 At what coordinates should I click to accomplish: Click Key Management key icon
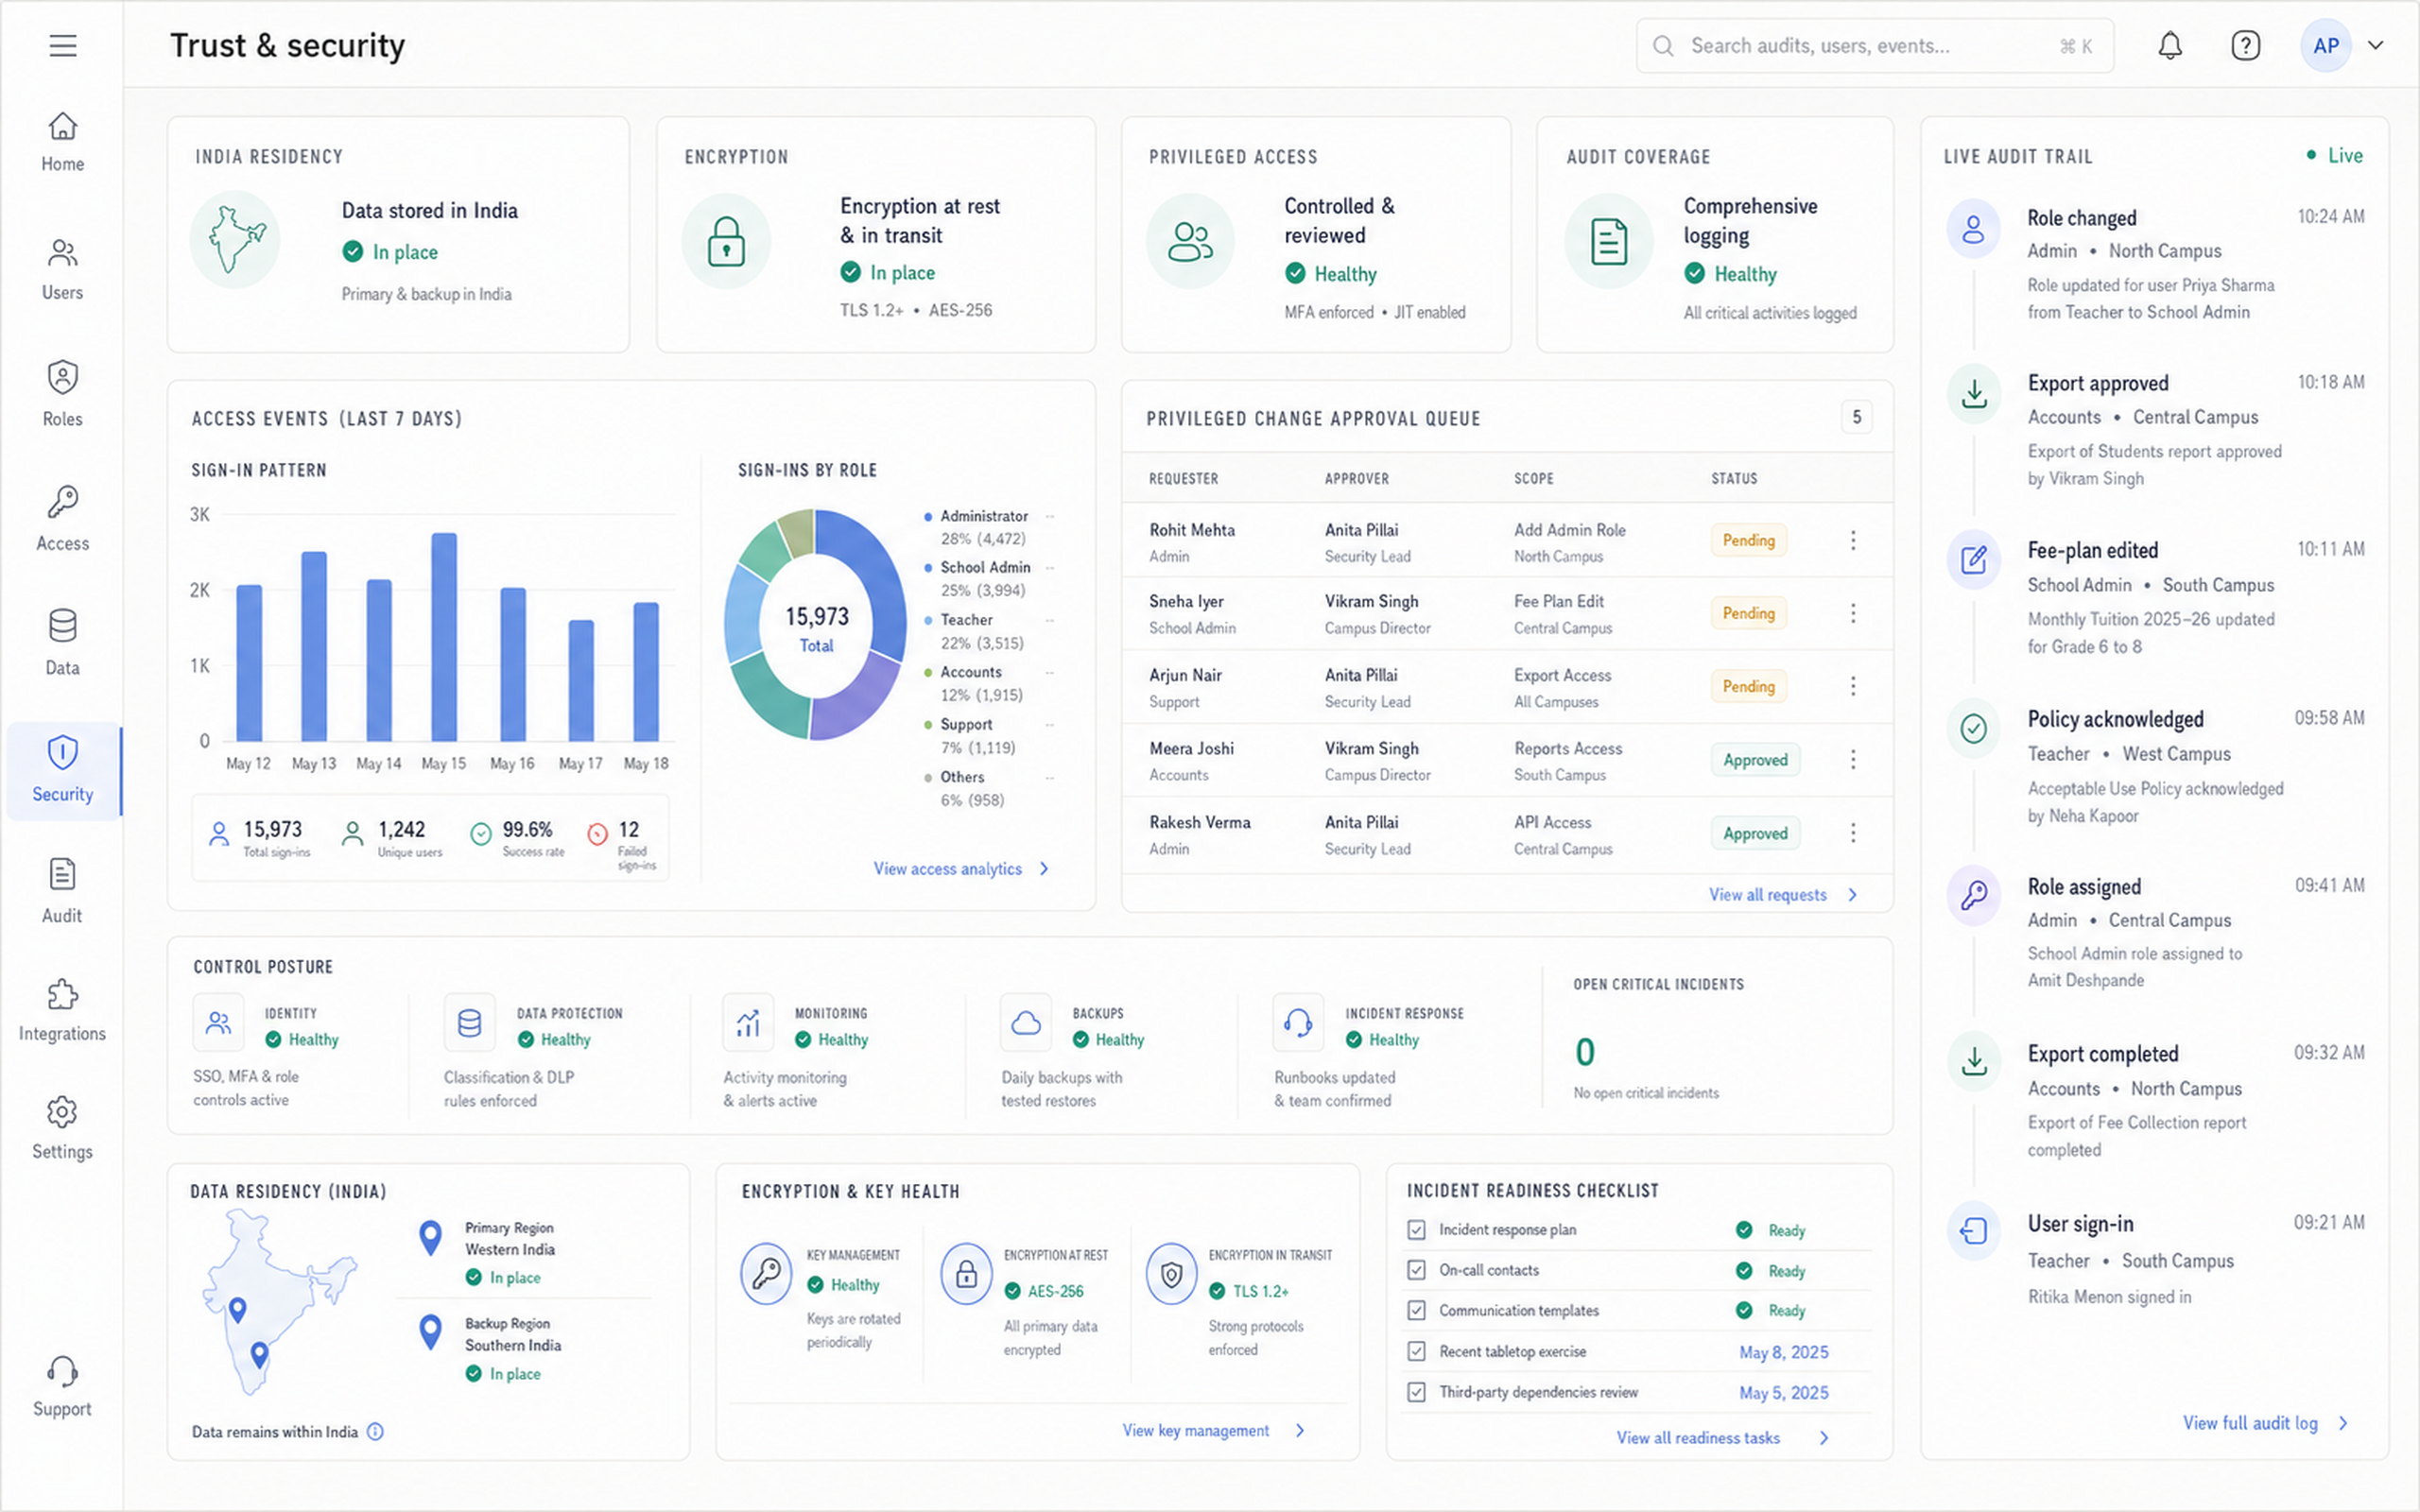click(766, 1274)
